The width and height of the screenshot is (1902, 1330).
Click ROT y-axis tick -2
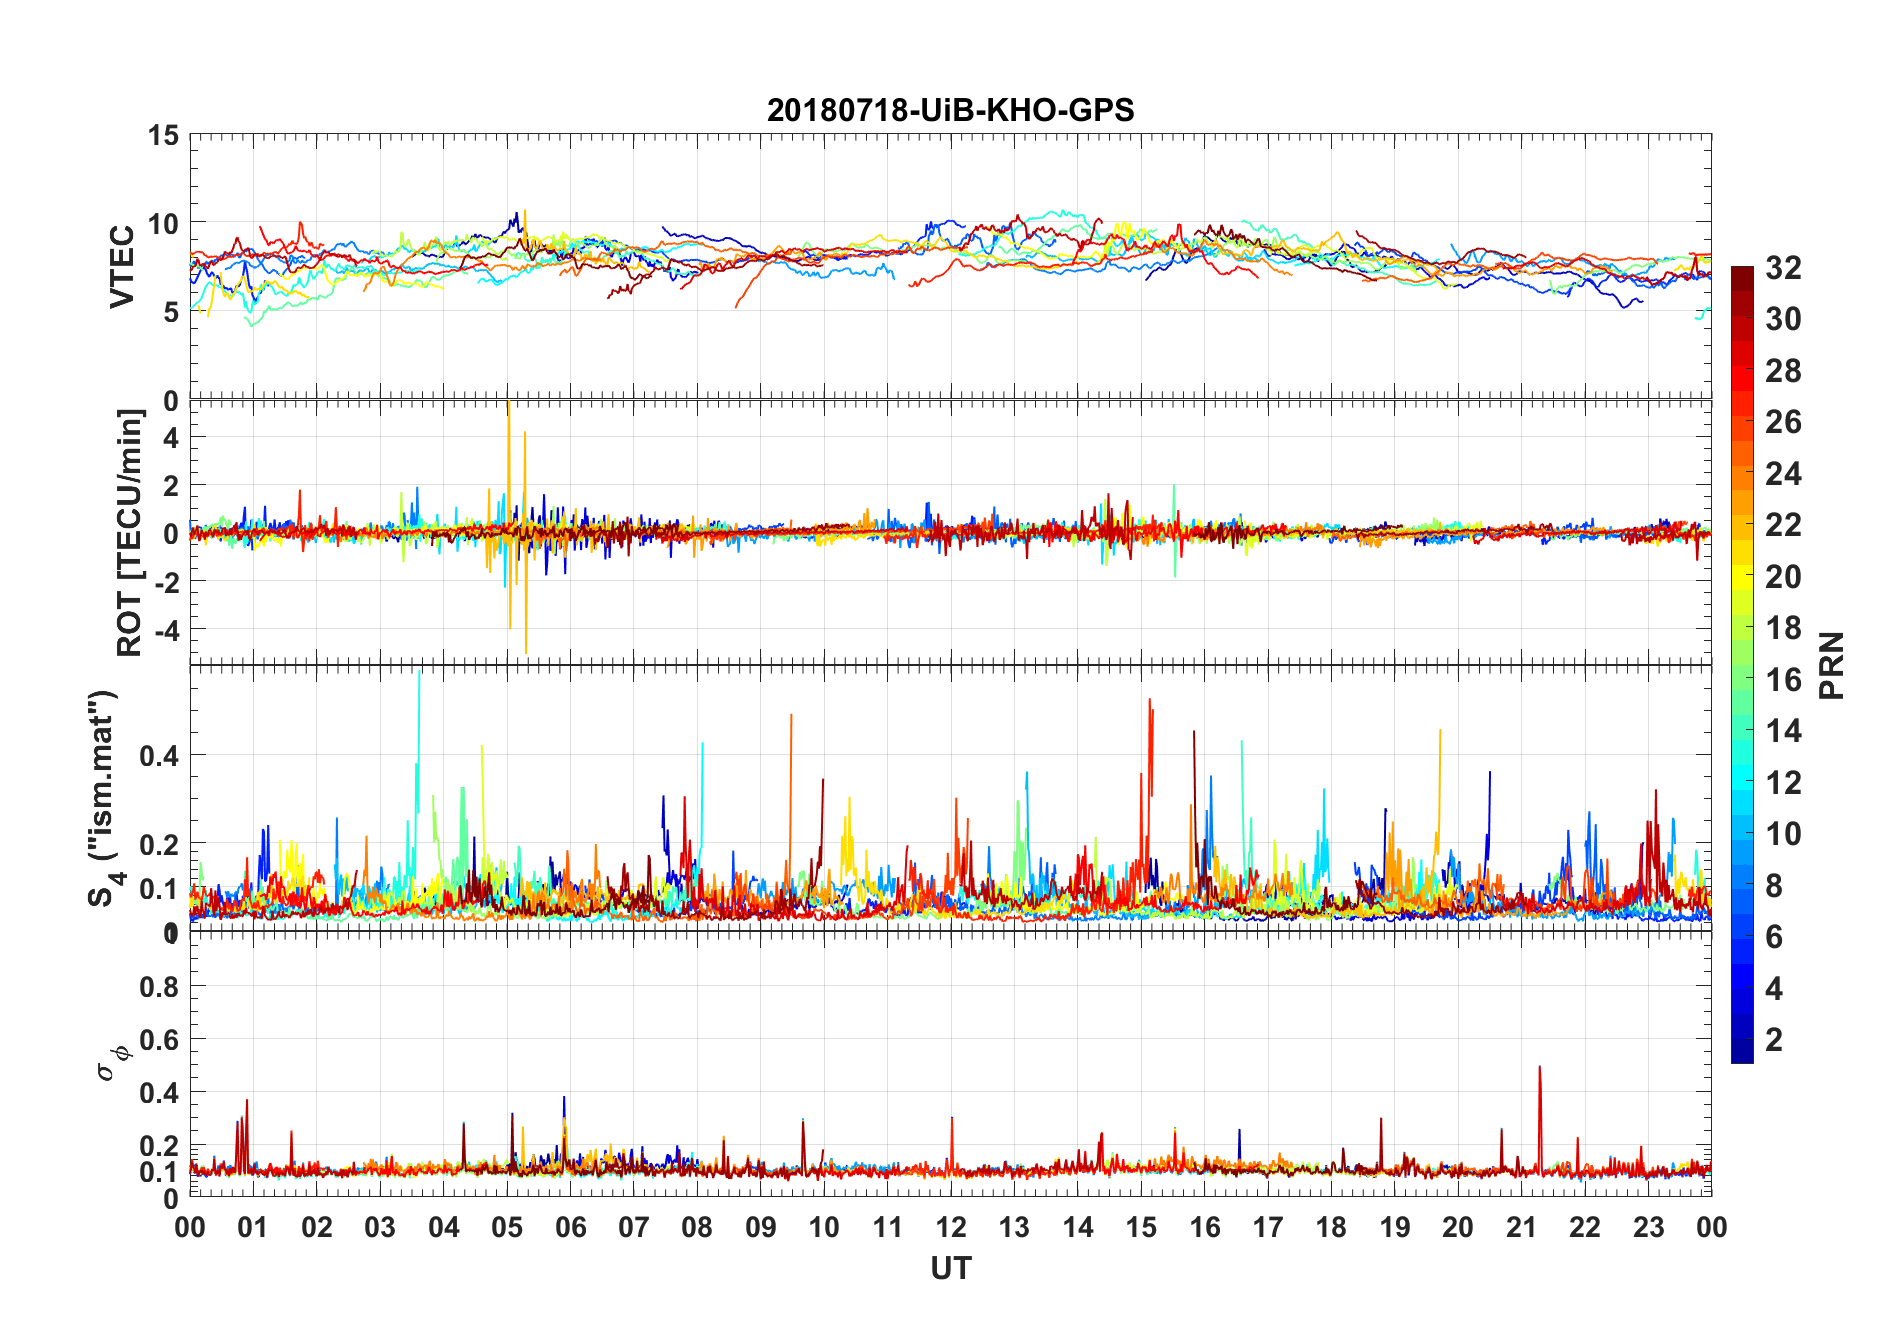click(x=165, y=582)
